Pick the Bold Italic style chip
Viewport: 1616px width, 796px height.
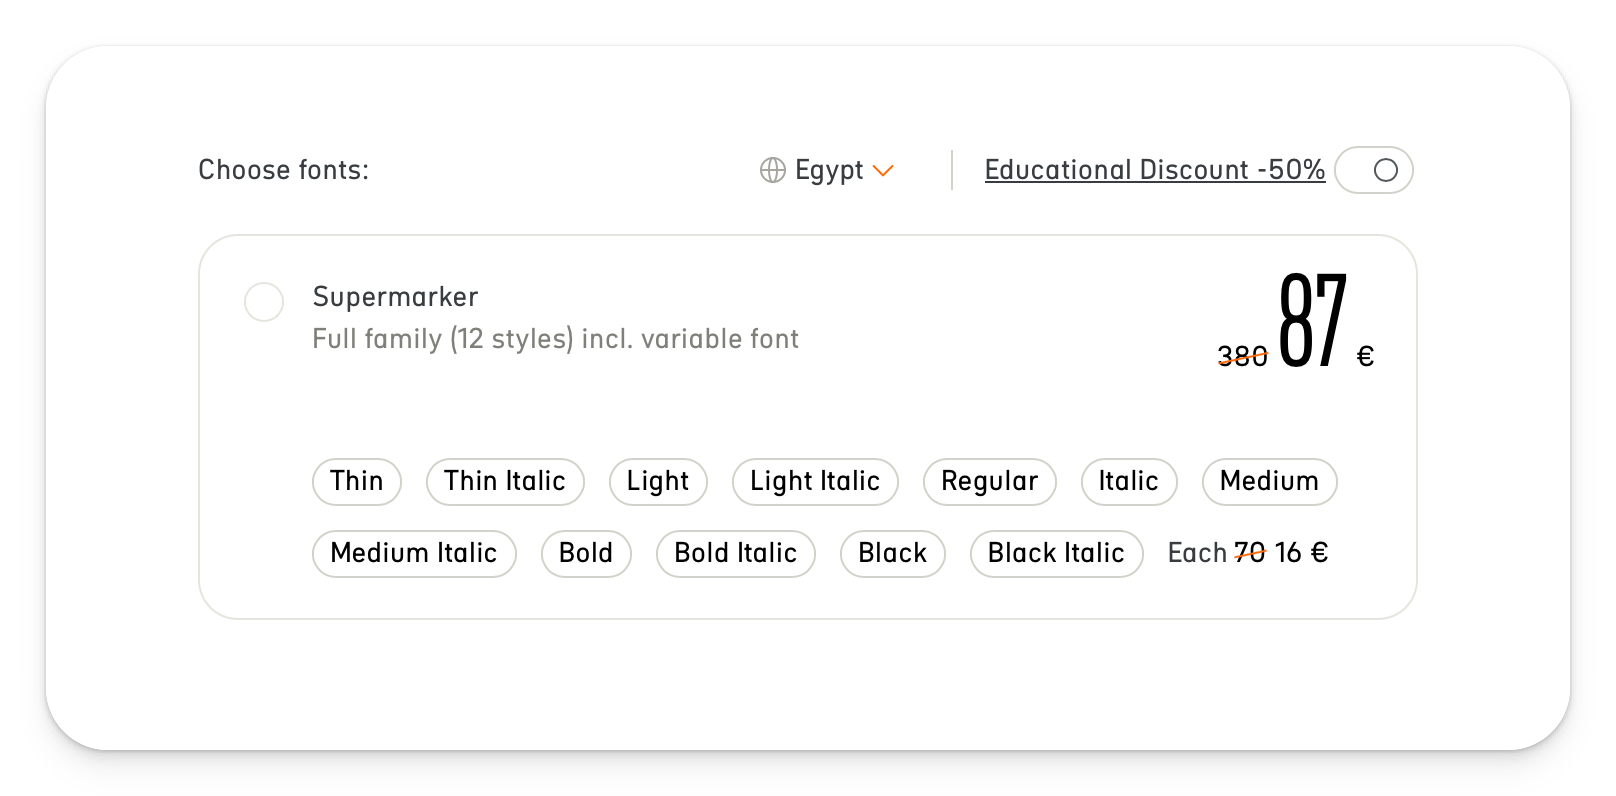(735, 553)
